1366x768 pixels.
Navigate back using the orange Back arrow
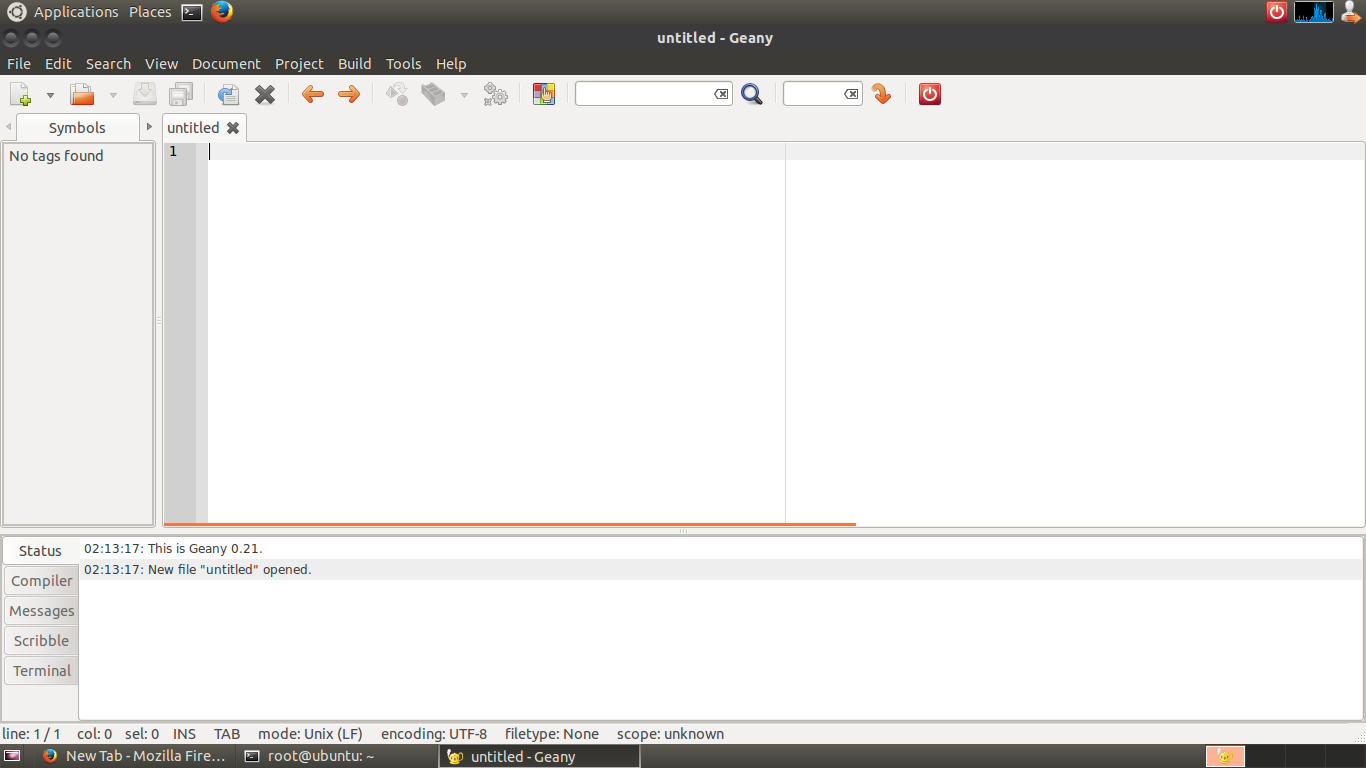(312, 93)
